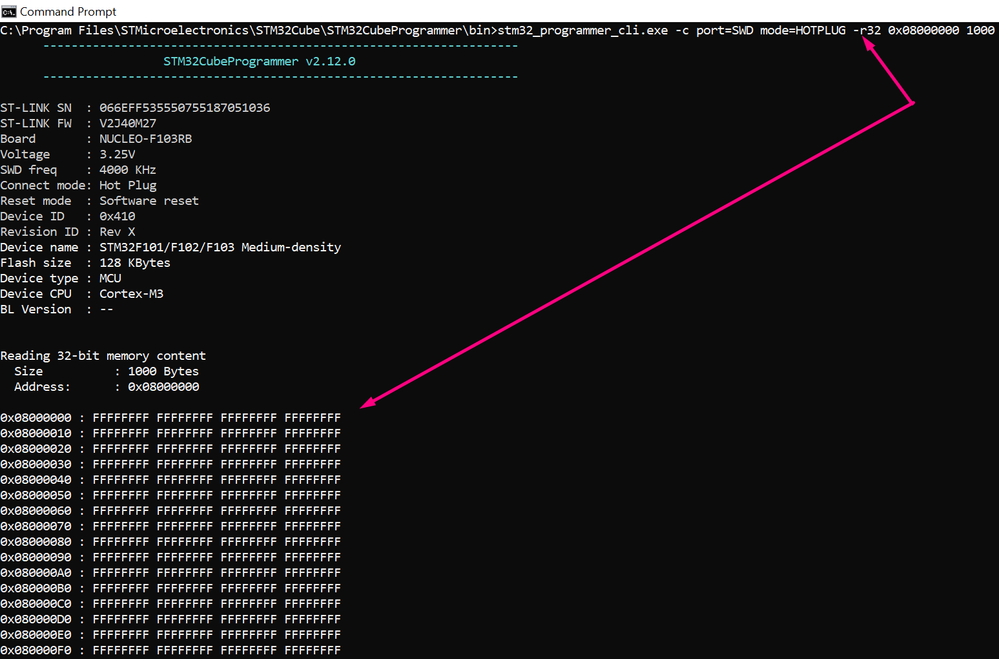
Task: Click the ST-LINK SN value 066EFF535550755187051036
Action: [x=185, y=108]
